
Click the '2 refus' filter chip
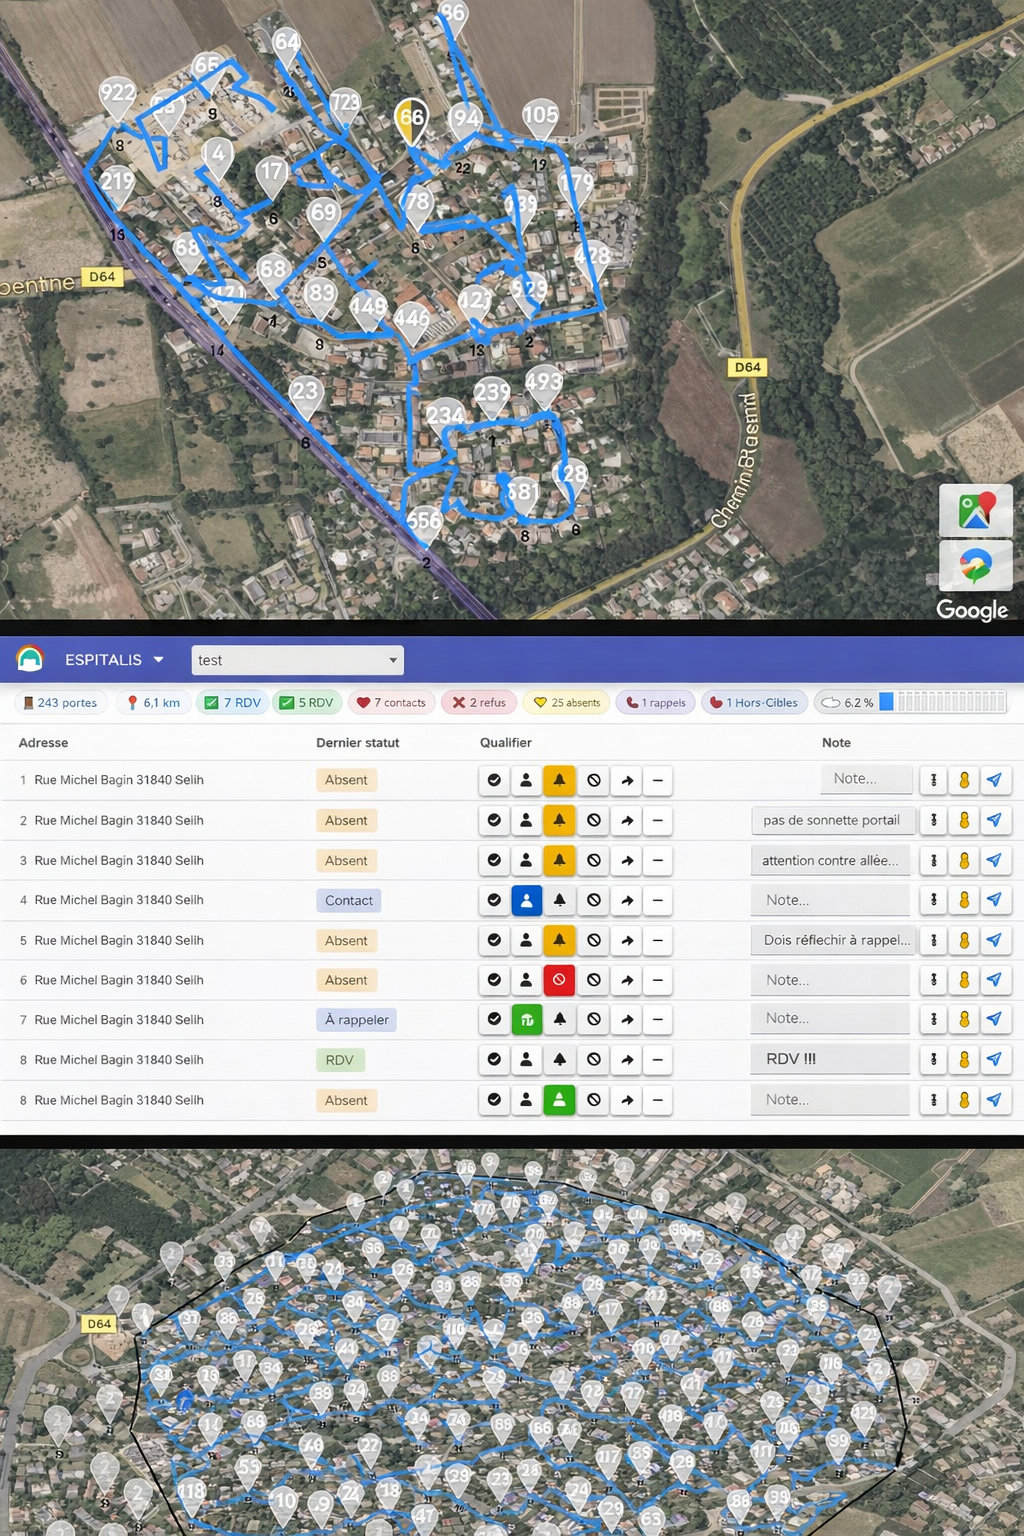point(479,703)
